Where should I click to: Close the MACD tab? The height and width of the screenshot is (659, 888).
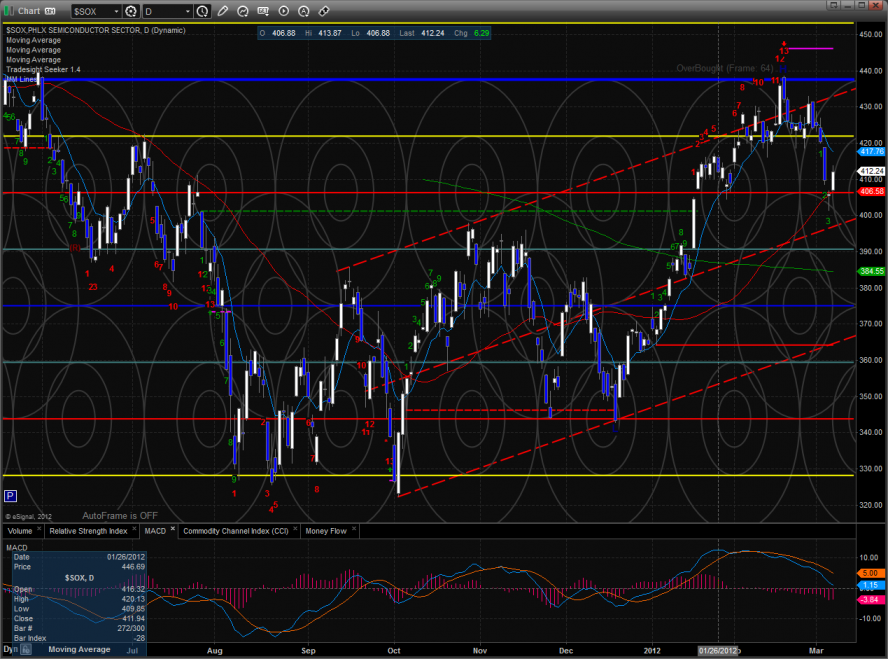(x=171, y=529)
